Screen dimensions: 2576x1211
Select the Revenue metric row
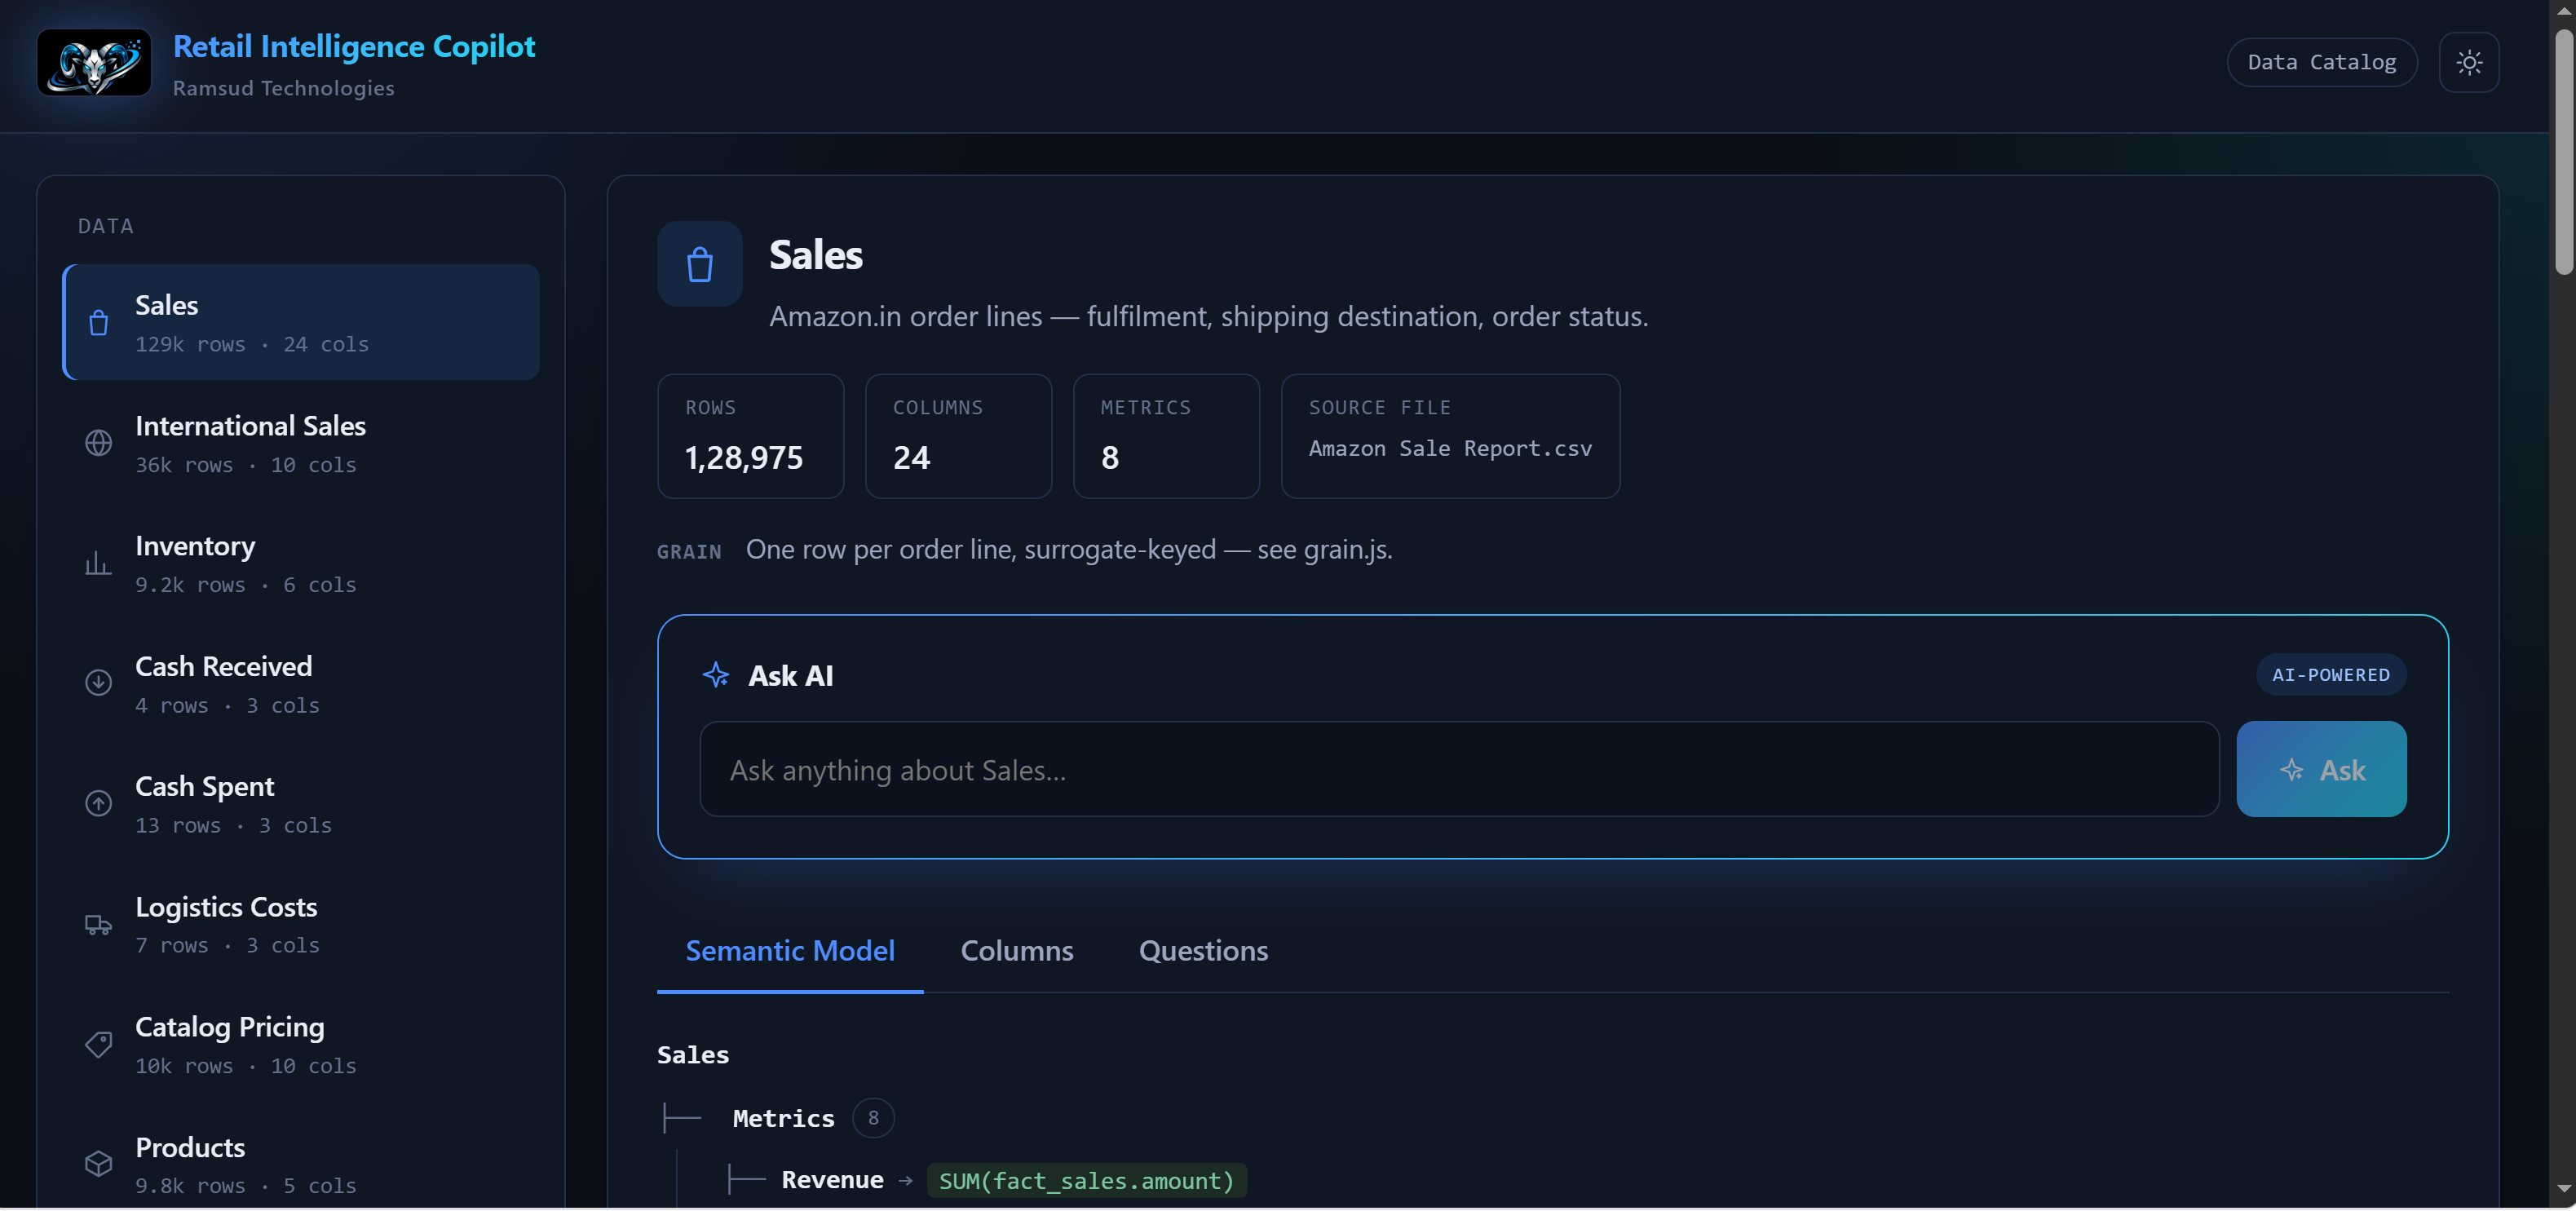coord(988,1180)
